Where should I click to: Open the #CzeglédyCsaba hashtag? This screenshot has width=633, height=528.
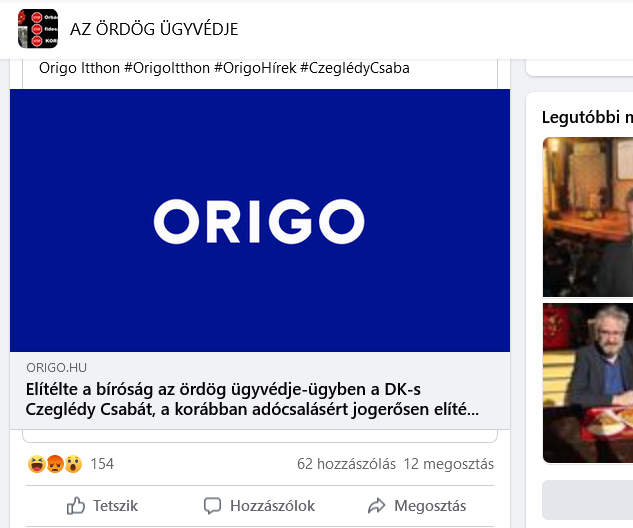pos(355,68)
